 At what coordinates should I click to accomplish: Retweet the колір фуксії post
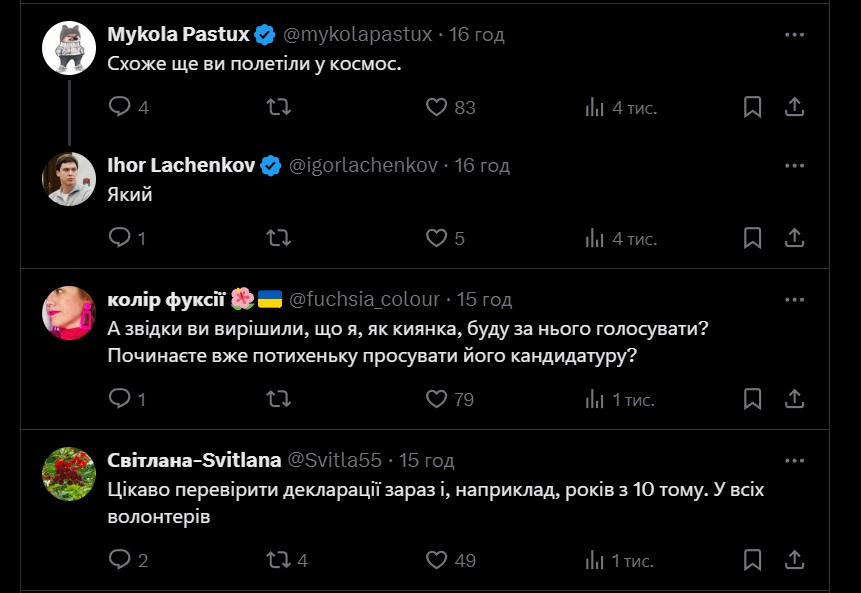click(279, 399)
